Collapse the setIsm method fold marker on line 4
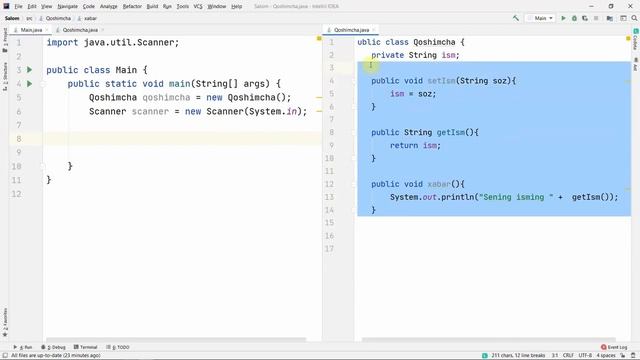The image size is (640, 360). click(354, 81)
